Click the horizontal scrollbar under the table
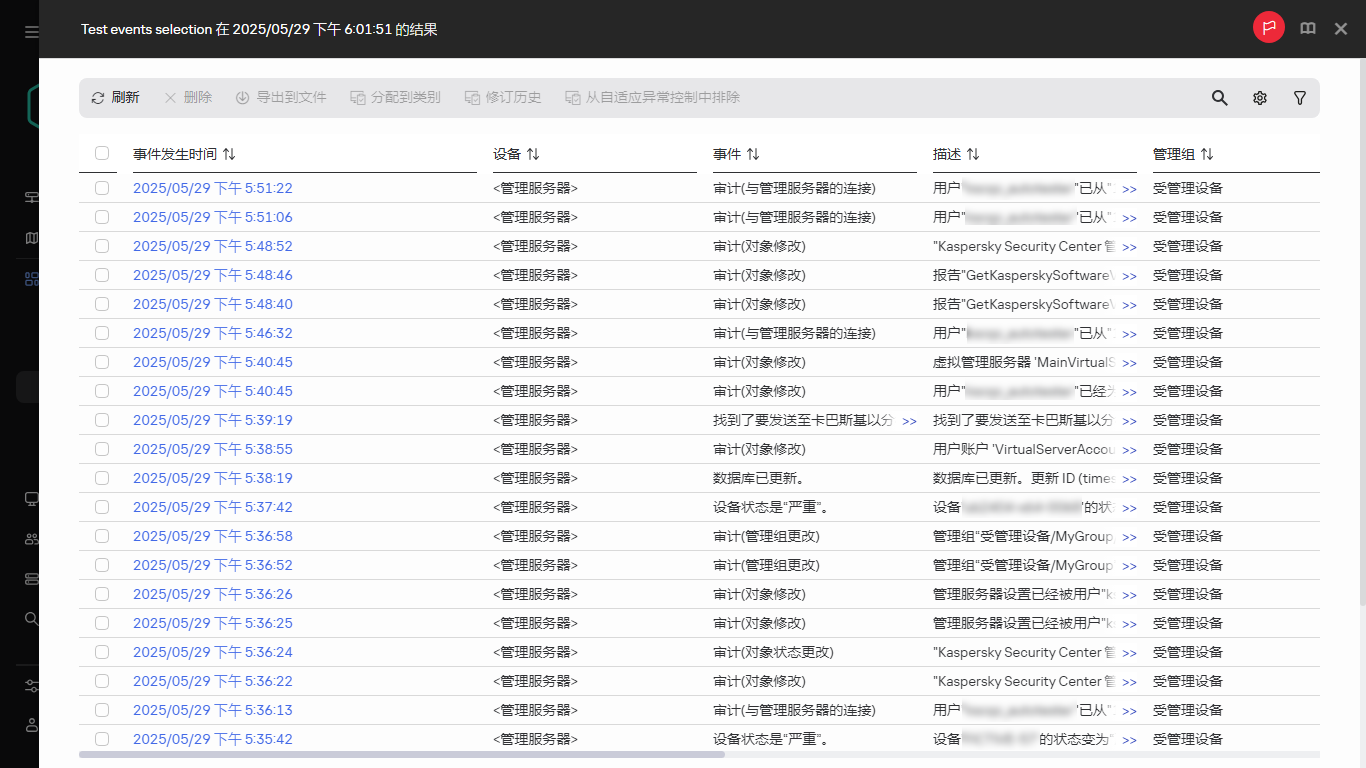This screenshot has width=1366, height=768. tap(400, 754)
